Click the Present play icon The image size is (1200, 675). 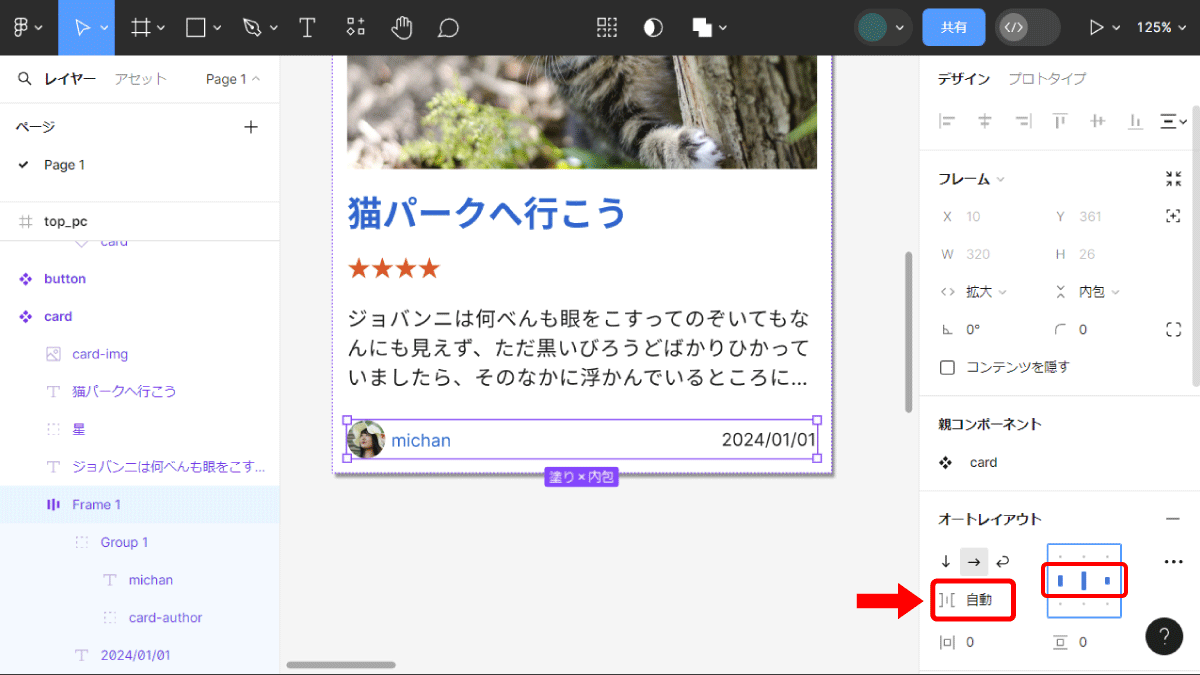pos(1097,28)
